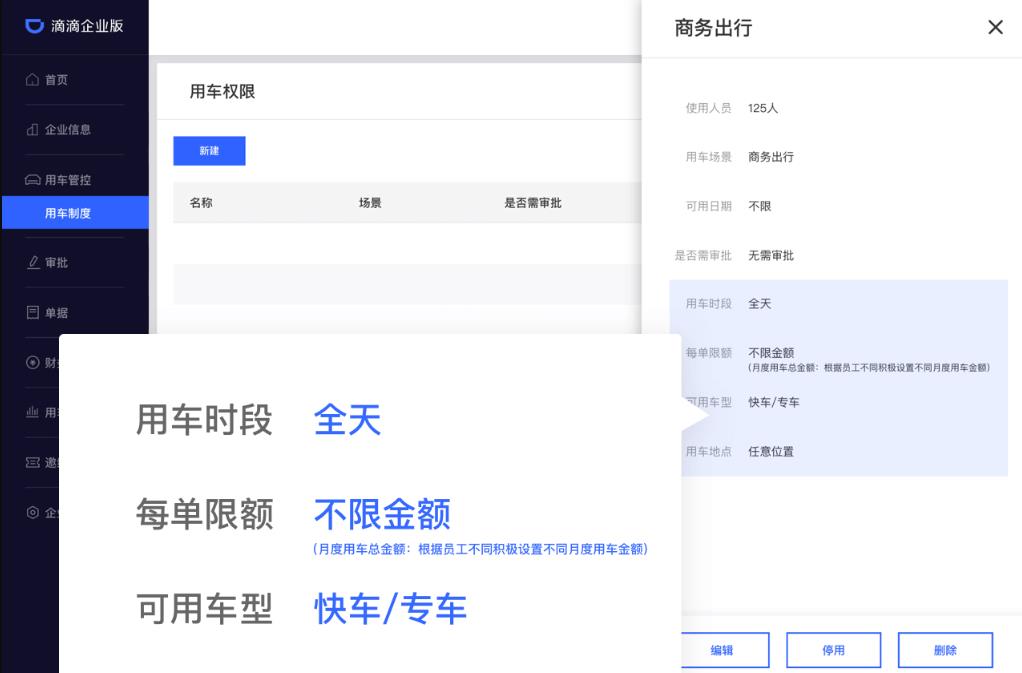Click the 新建 create button

[209, 150]
